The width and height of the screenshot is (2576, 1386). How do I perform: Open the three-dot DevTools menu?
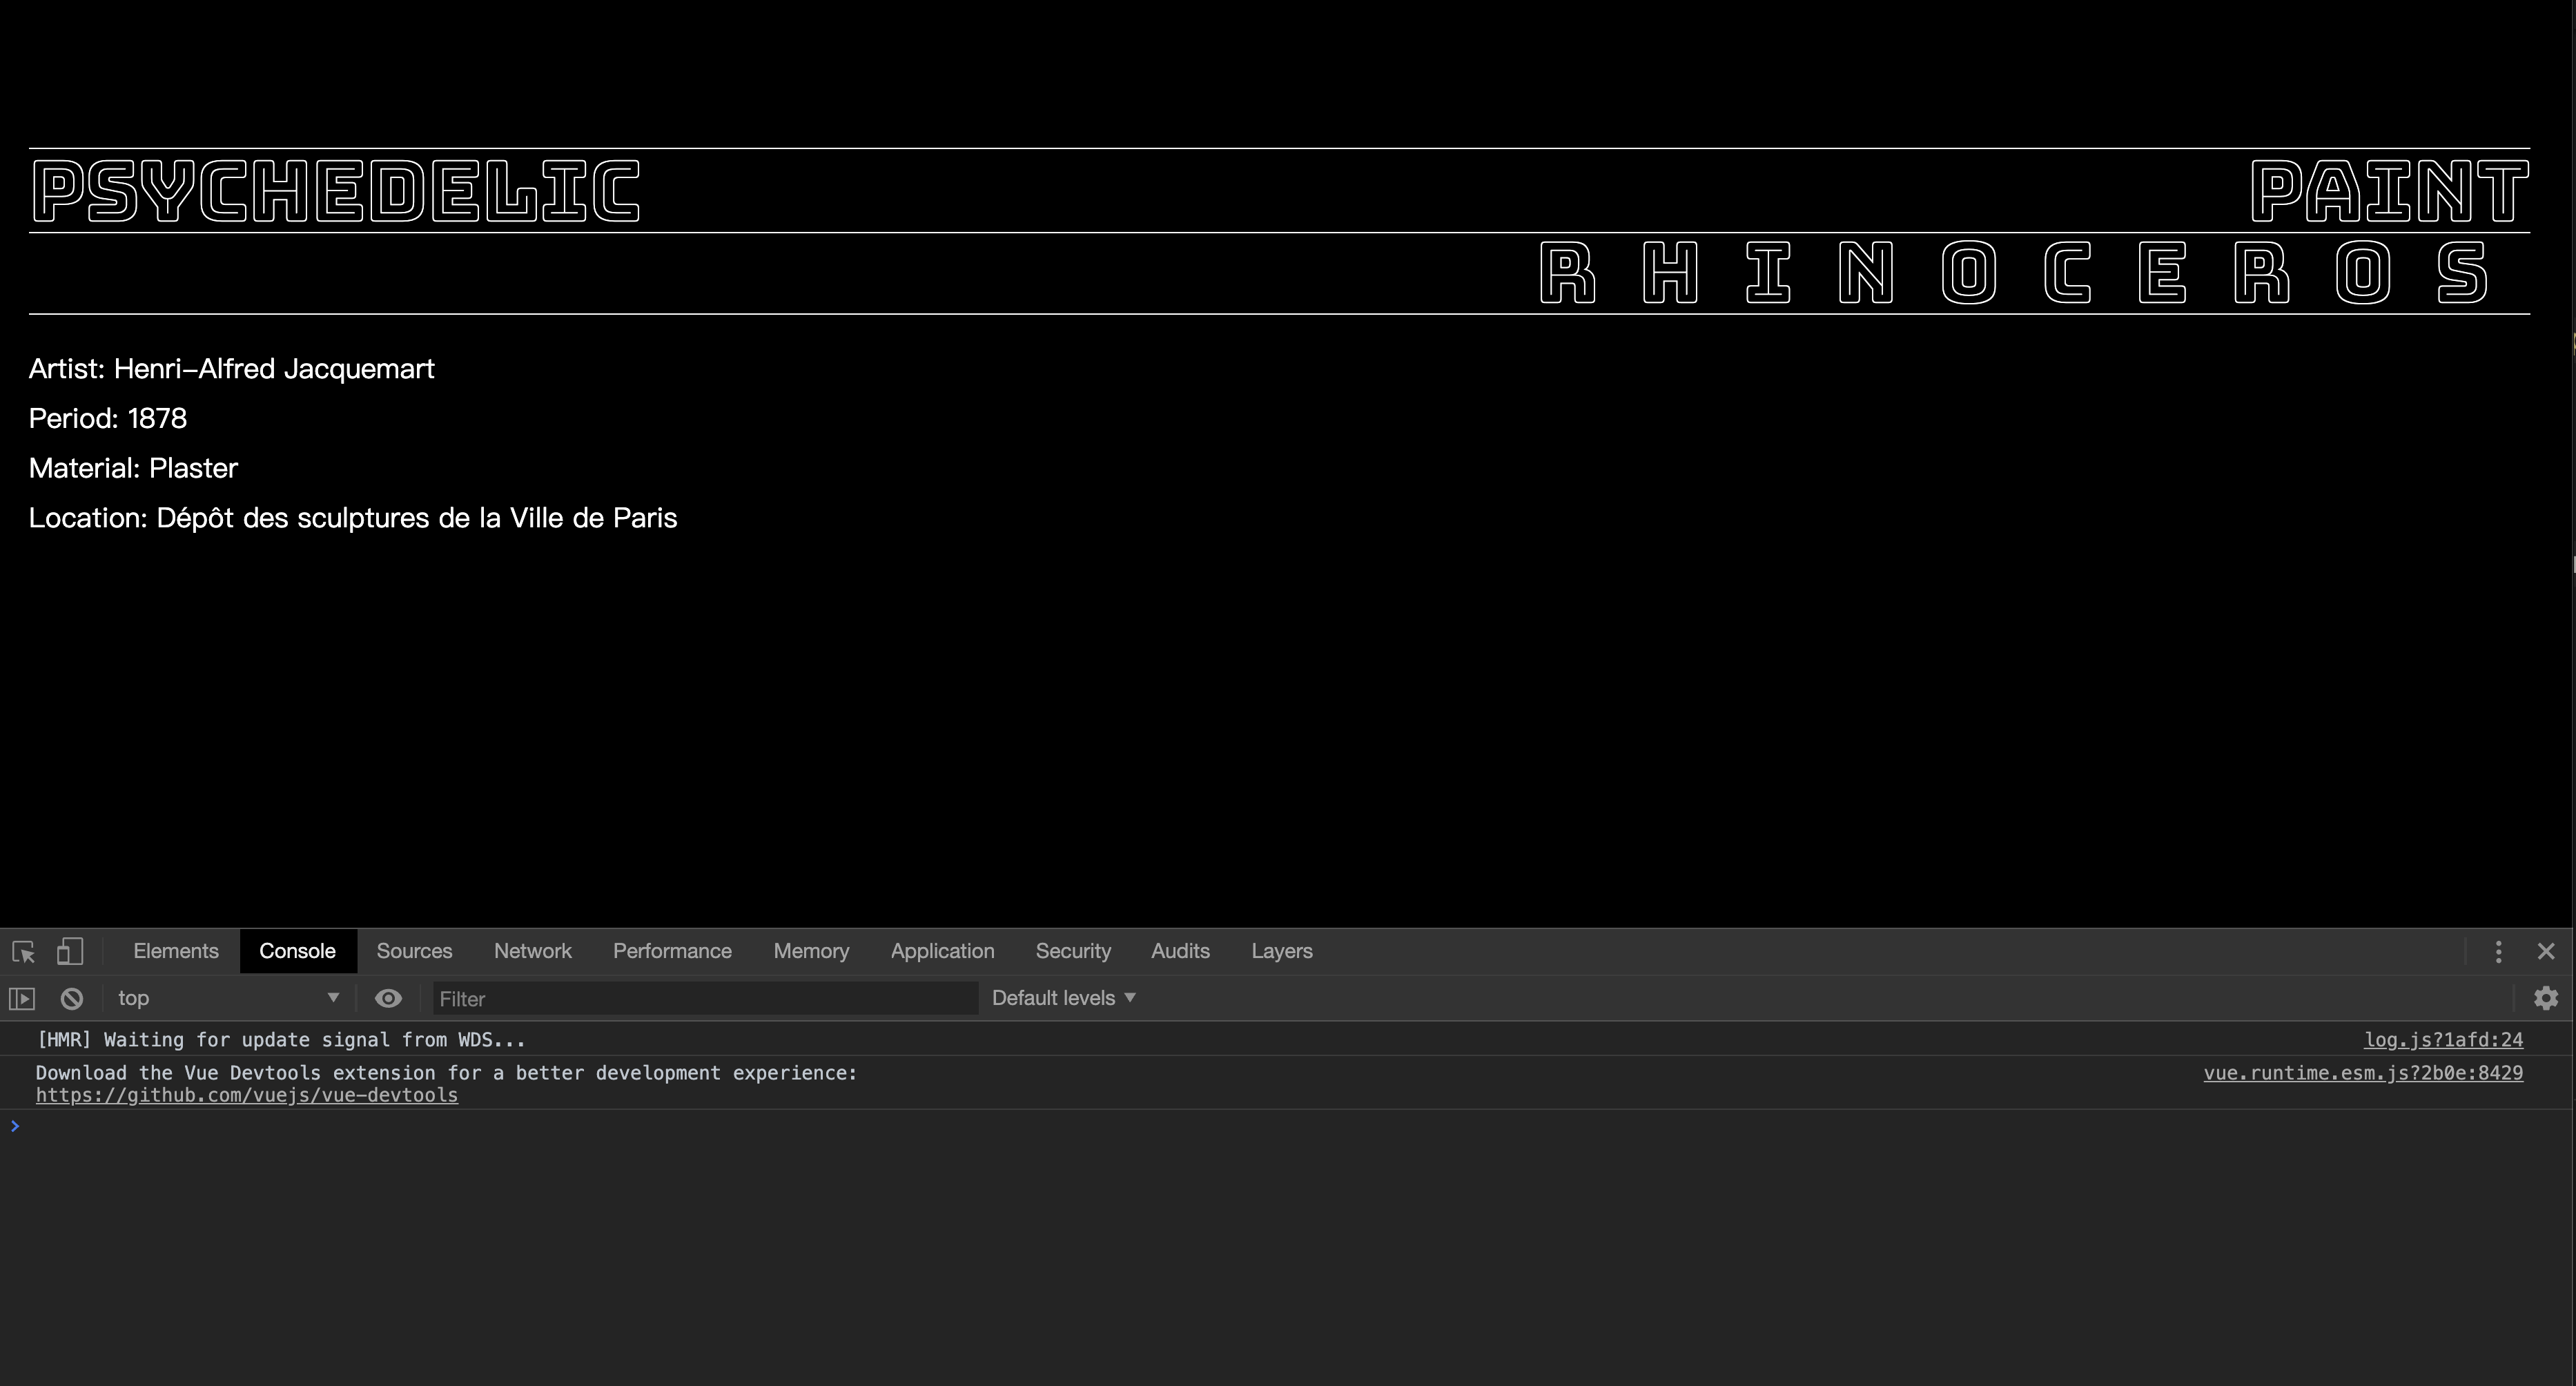coord(2498,951)
